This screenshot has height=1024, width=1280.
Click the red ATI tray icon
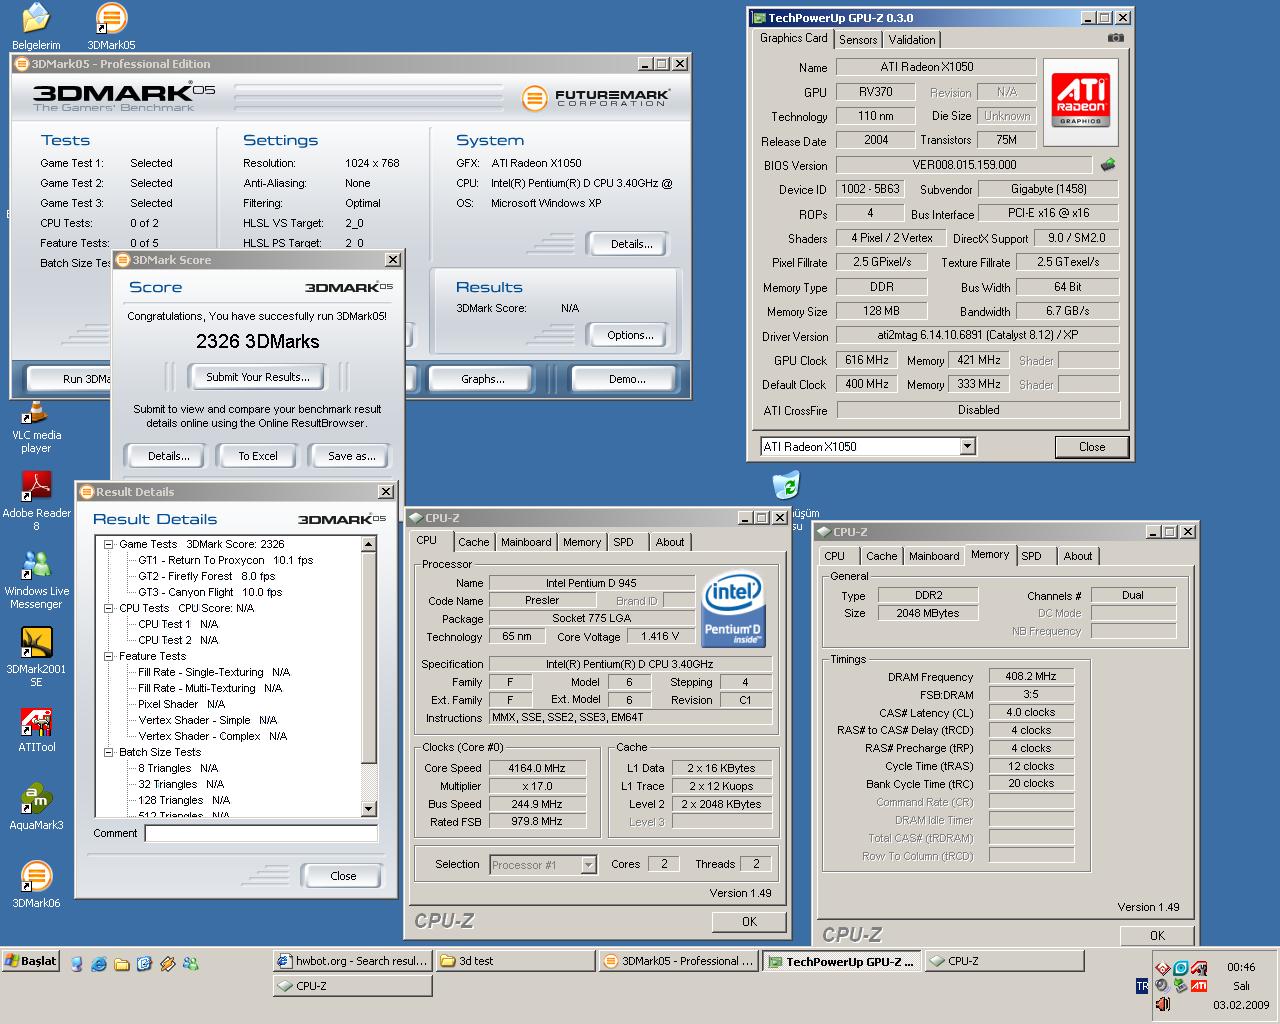click(x=1198, y=986)
